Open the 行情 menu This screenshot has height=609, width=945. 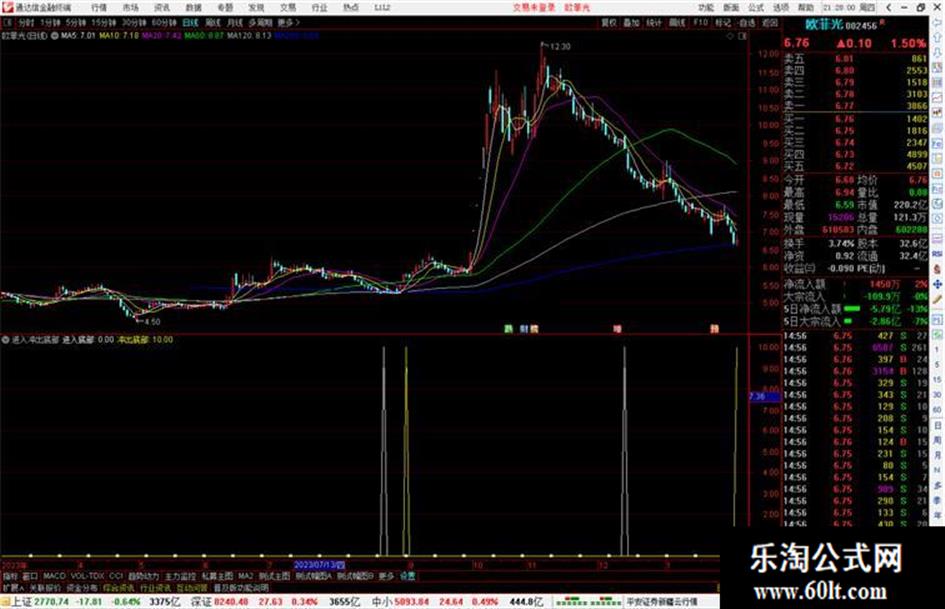pos(99,8)
